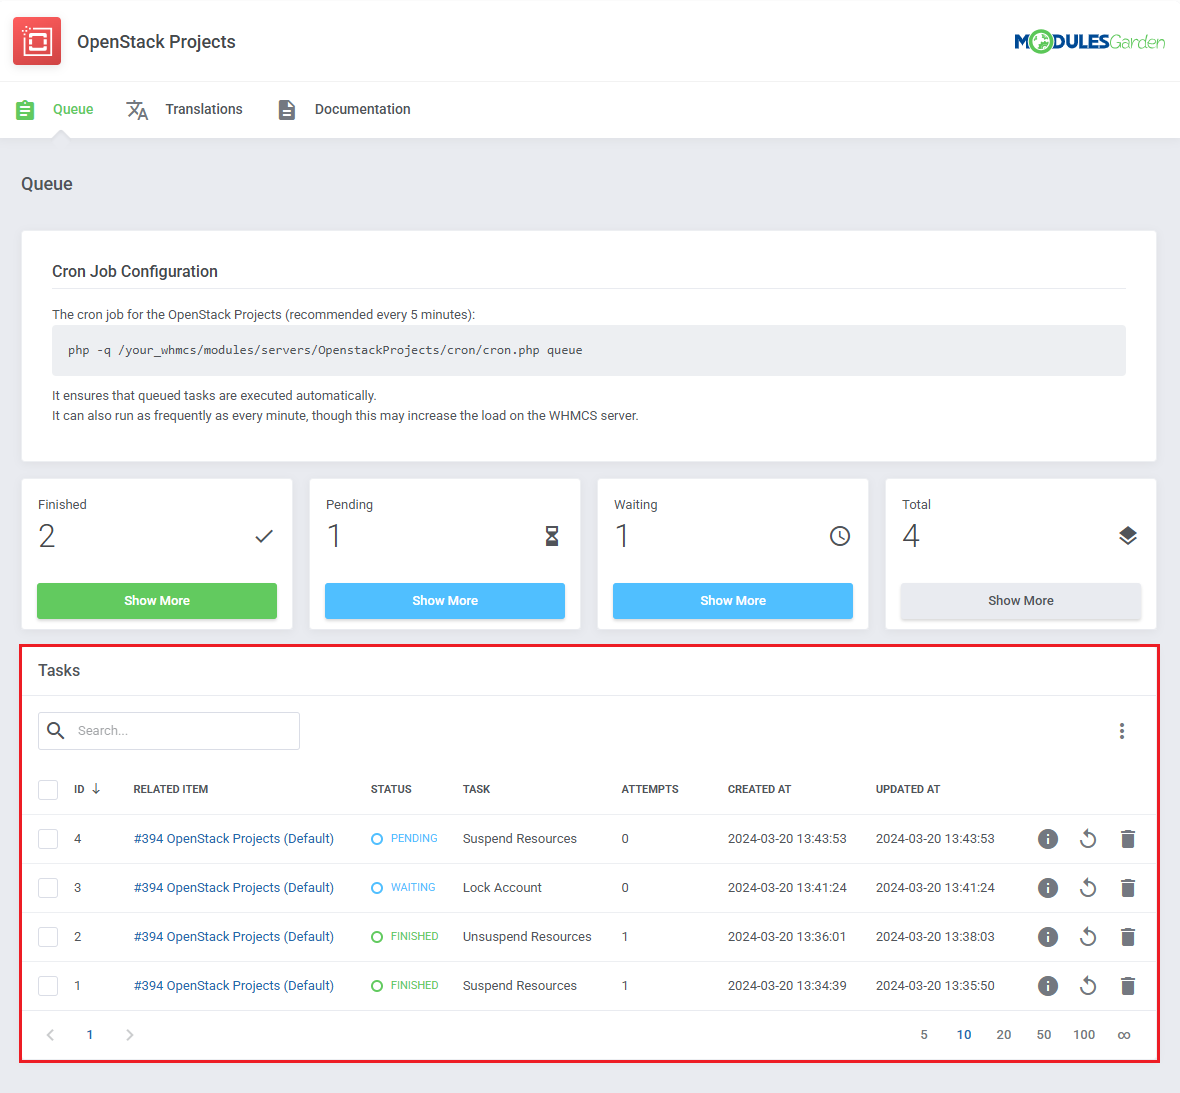Image resolution: width=1180 pixels, height=1093 pixels.
Task: Delete the Unsuspend Resources task
Action: click(1127, 936)
